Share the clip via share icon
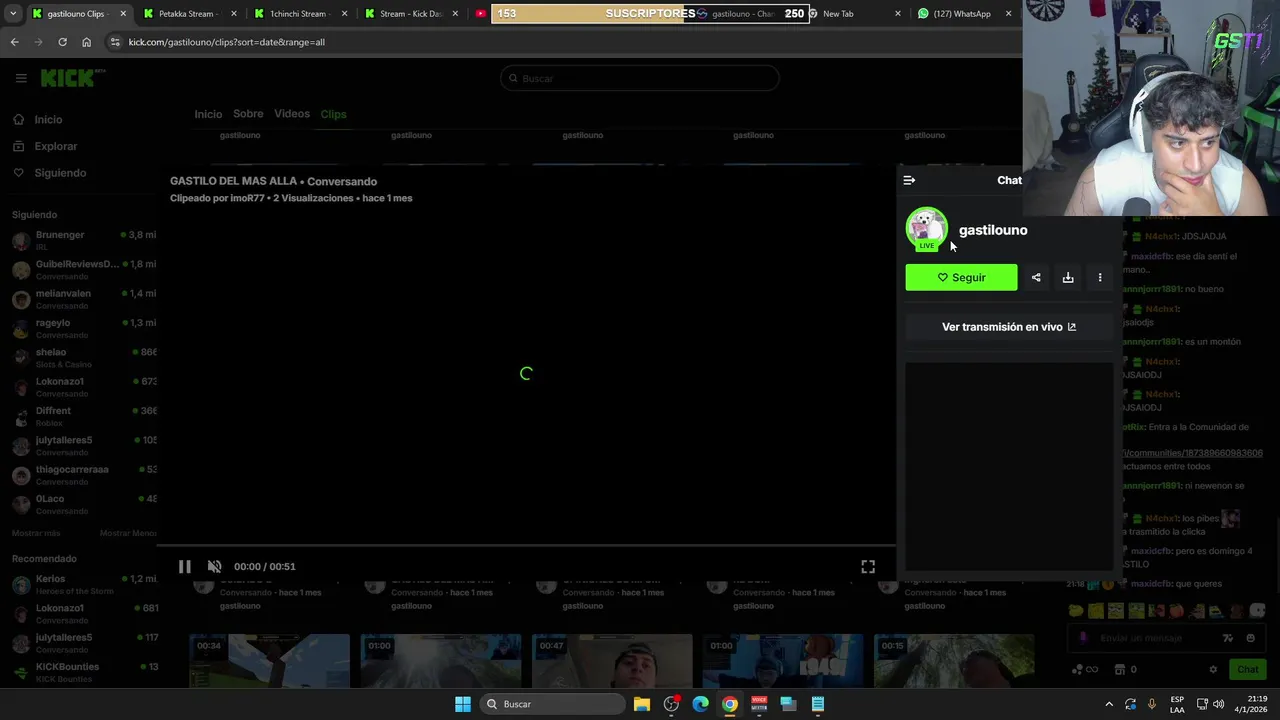The height and width of the screenshot is (720, 1280). 1036,277
